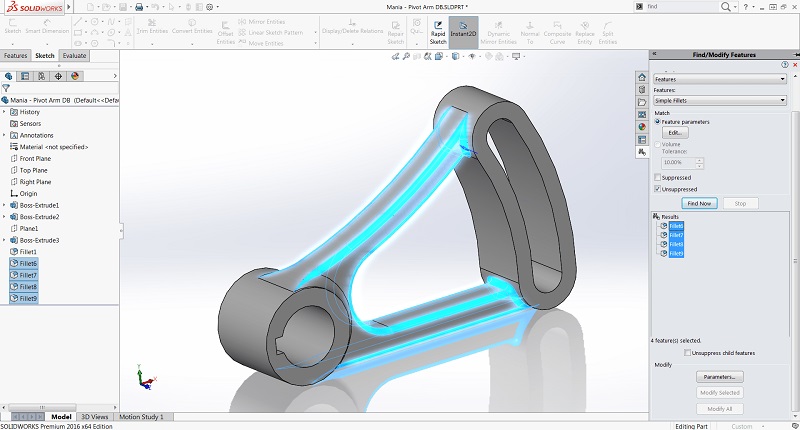Screen dimensions: 800x430
Task: Check Unsuppress child features option
Action: [x=686, y=353]
